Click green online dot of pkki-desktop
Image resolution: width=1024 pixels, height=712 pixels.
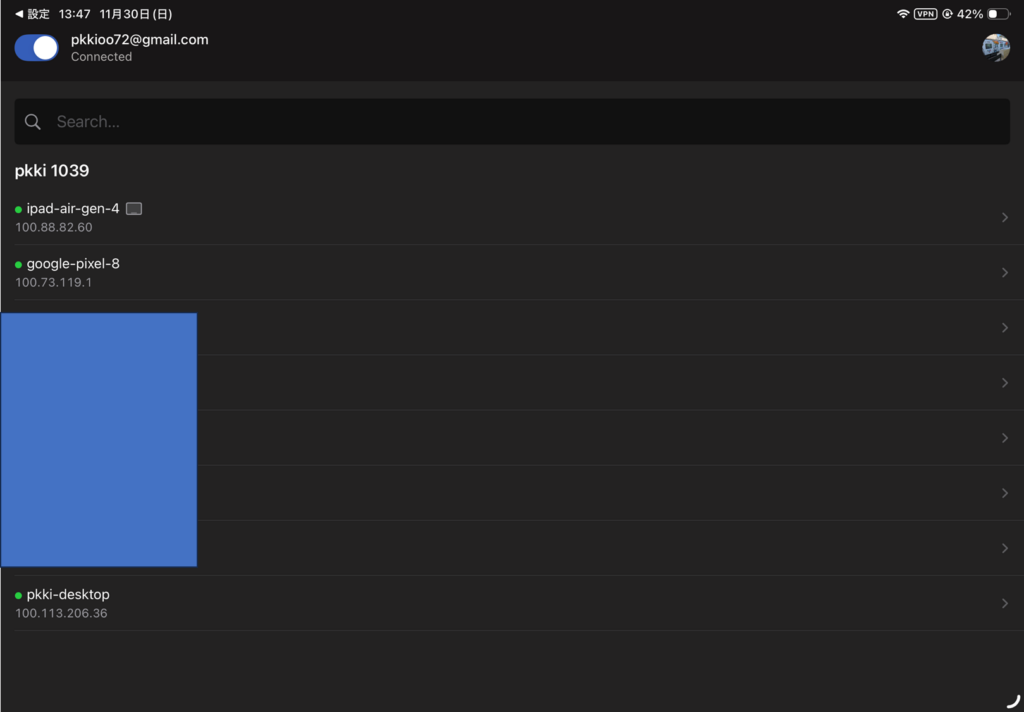(19, 596)
